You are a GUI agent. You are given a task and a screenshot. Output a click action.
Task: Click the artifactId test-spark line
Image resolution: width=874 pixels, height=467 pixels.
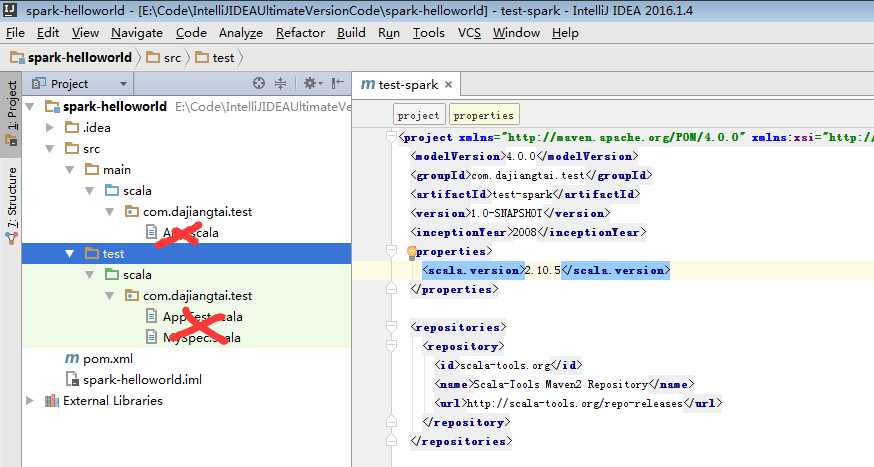pyautogui.click(x=525, y=194)
